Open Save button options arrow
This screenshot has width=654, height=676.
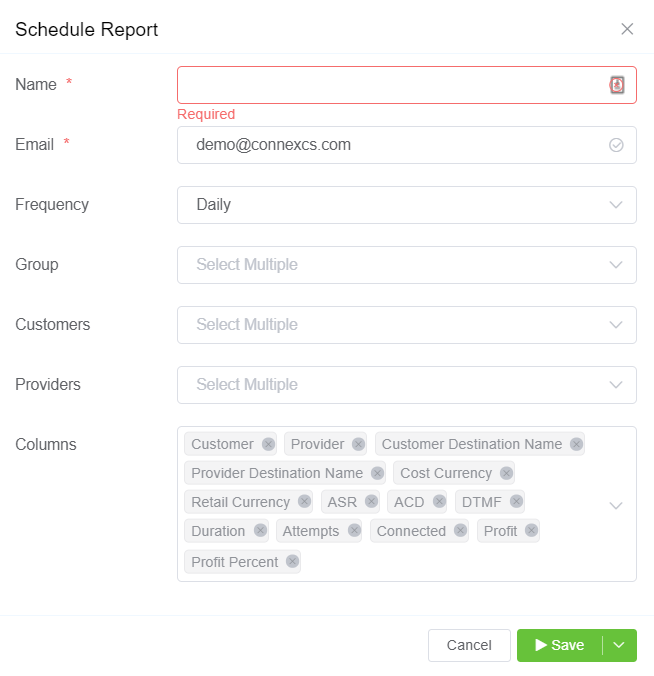pyautogui.click(x=619, y=645)
